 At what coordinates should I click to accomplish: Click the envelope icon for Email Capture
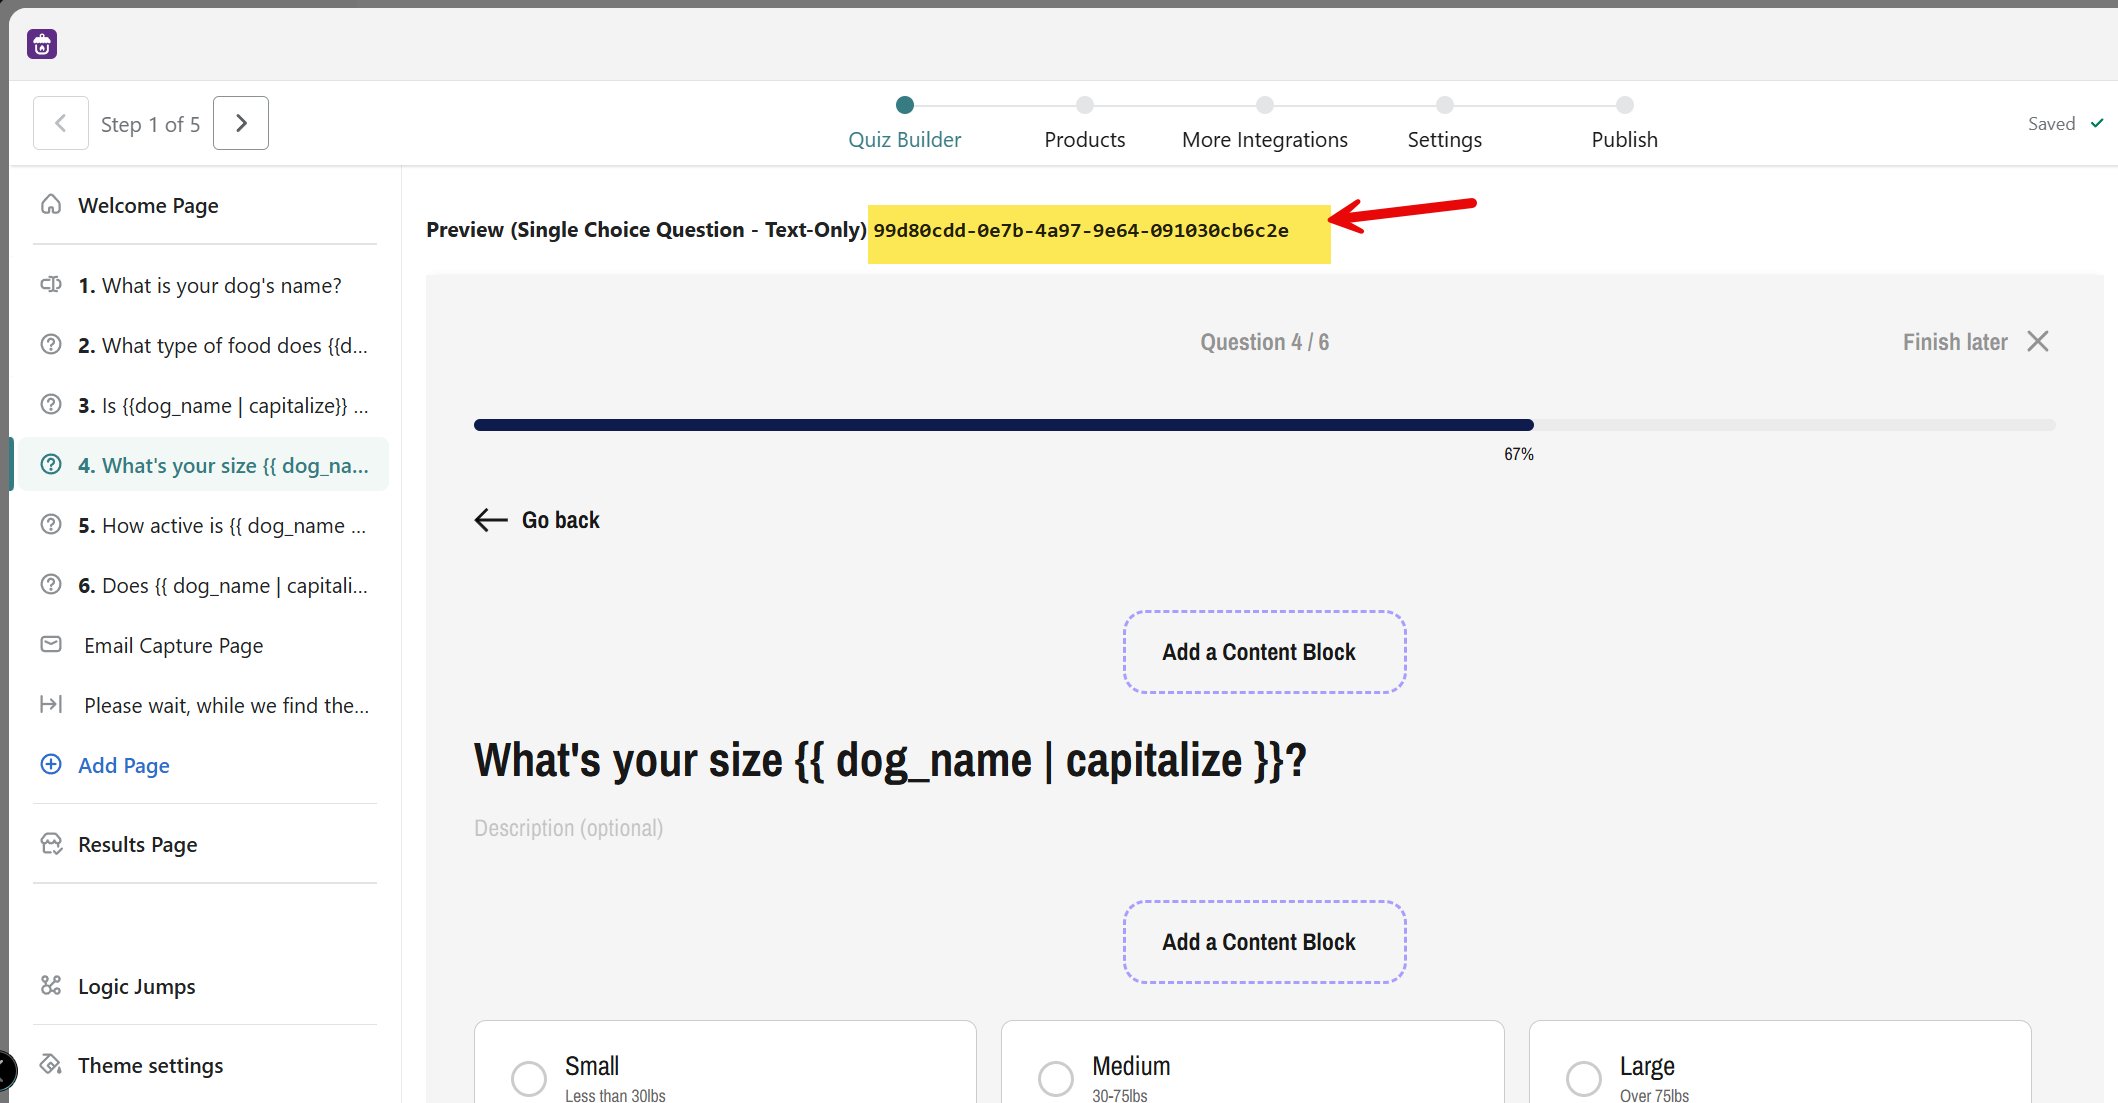(x=51, y=644)
